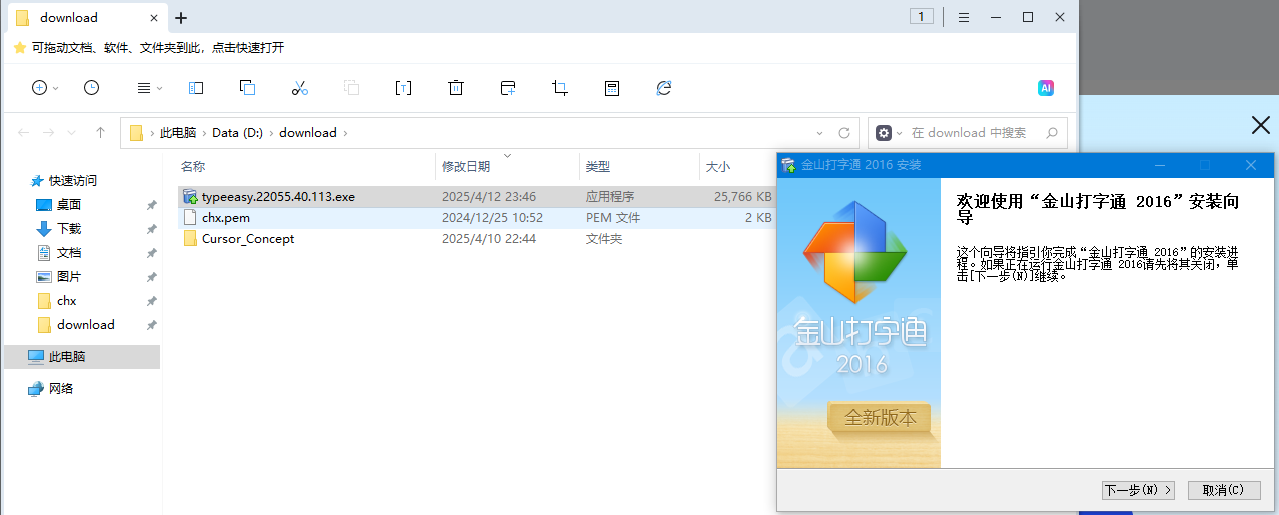The image size is (1279, 515).
Task: Click in the download search field
Action: [x=969, y=132]
